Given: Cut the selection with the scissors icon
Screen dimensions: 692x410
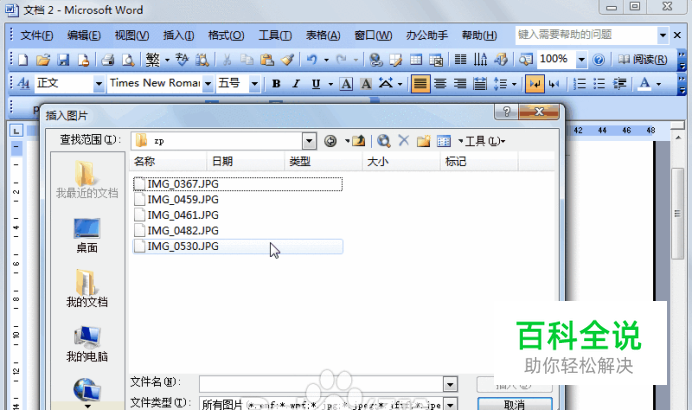Looking at the screenshot, I should (x=227, y=60).
